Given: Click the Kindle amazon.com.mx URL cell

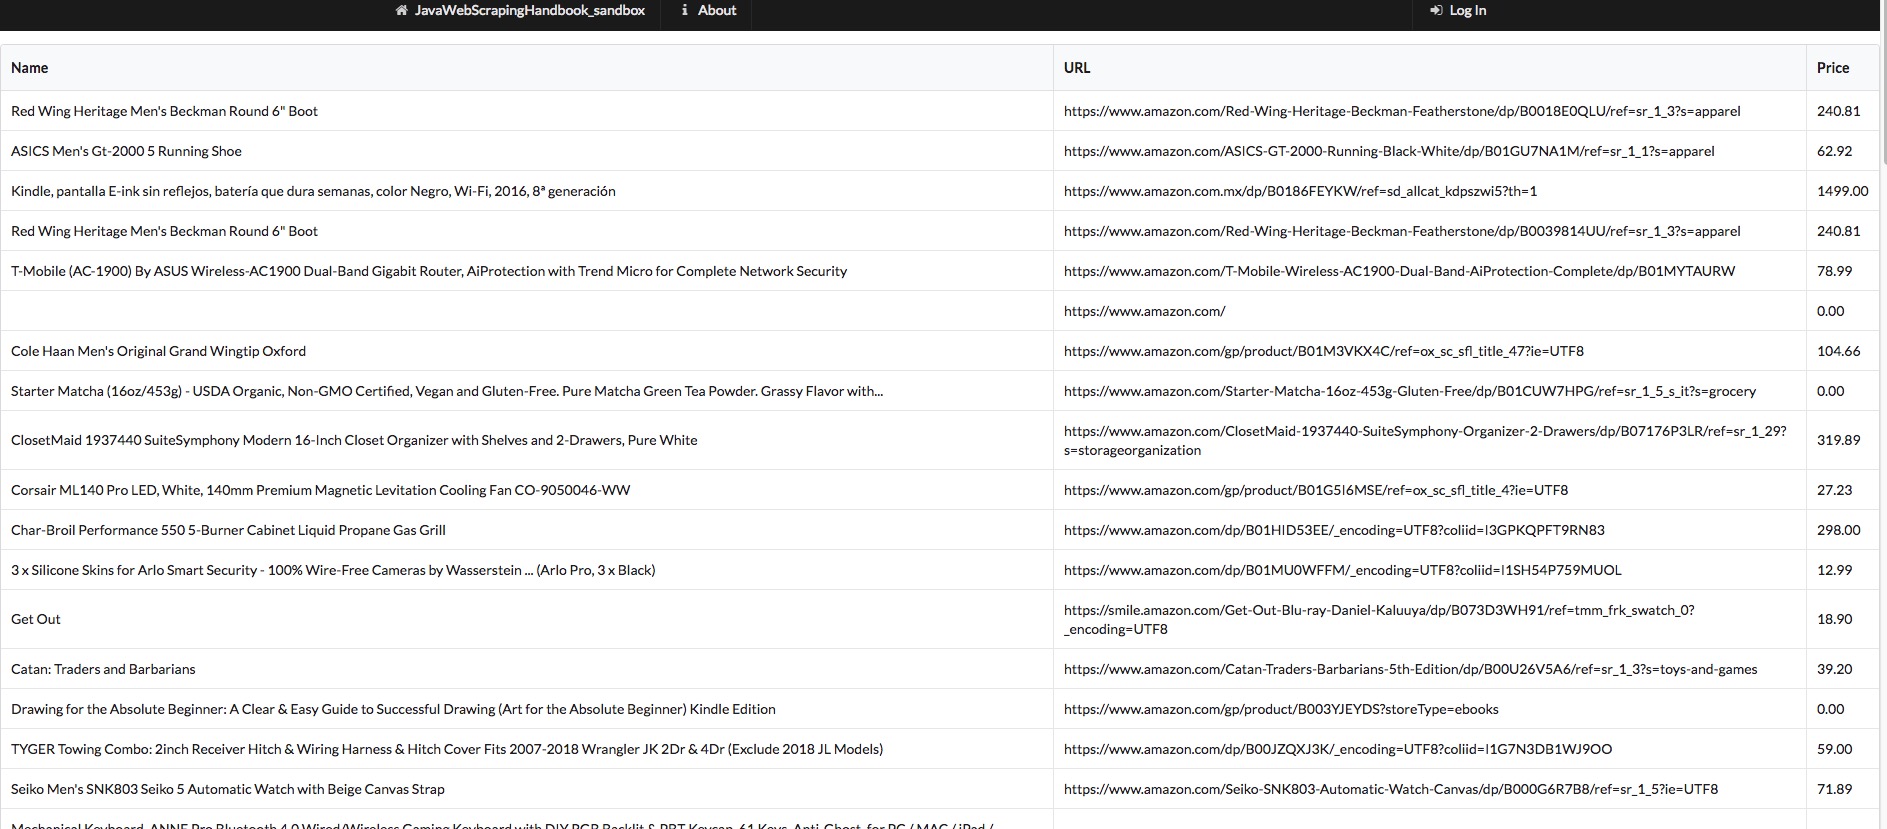Looking at the screenshot, I should pyautogui.click(x=1300, y=191).
